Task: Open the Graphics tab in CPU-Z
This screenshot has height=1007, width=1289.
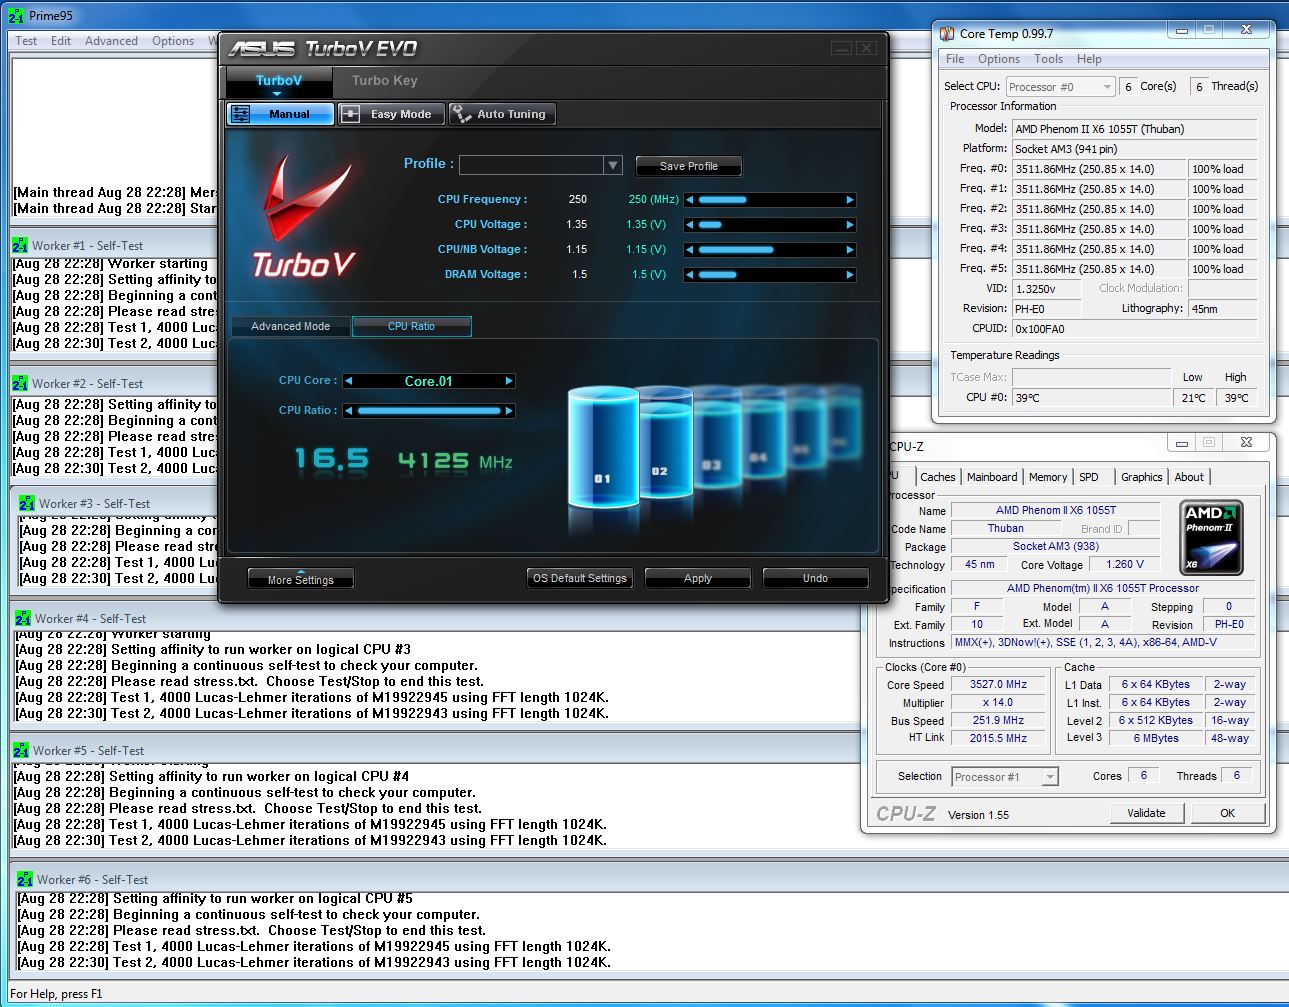Action: pyautogui.click(x=1141, y=477)
